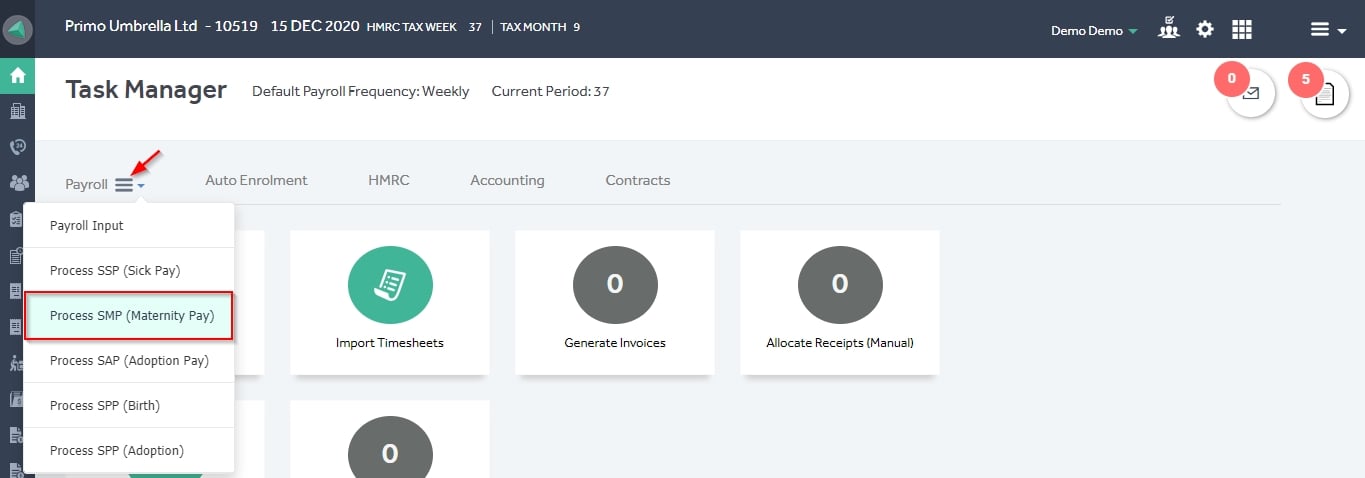Select Process SMP (Maternity Pay)
Screen dimensions: 1365x478
coord(129,316)
